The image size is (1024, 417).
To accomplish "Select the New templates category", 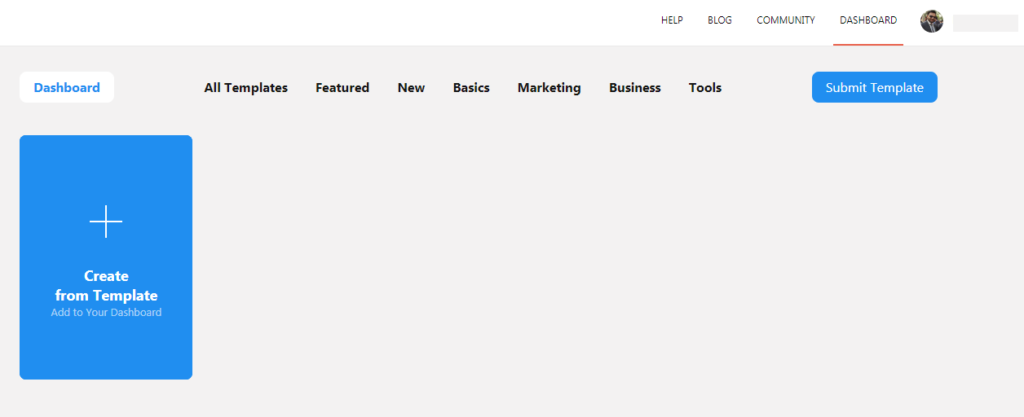I will pyautogui.click(x=411, y=88).
